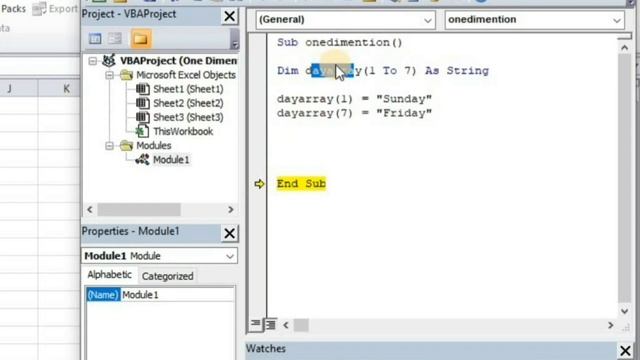This screenshot has height=360, width=640.
Task: Click the Module1 name value field
Action: click(x=177, y=295)
